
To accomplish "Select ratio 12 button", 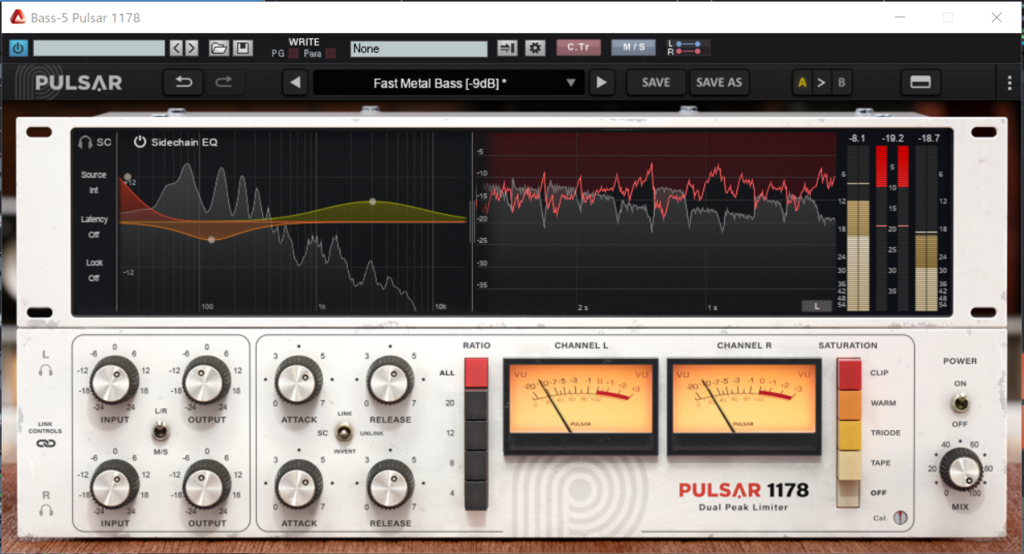I will tap(476, 434).
